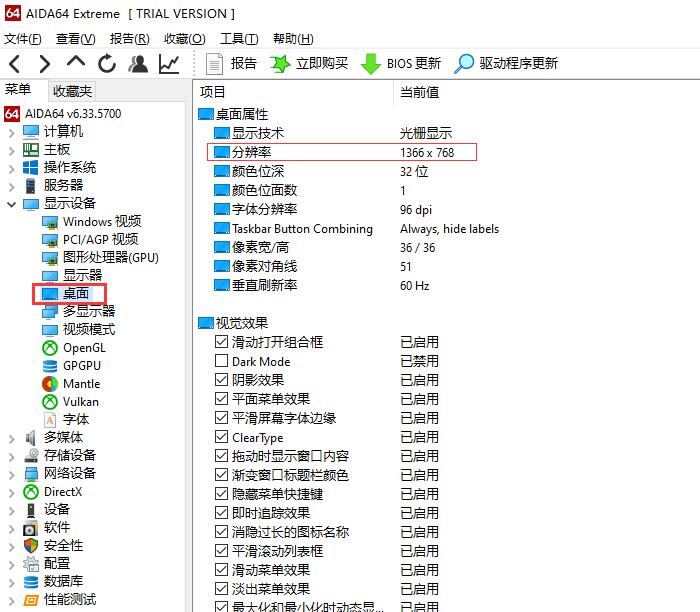Click 立即购买 buy now button
Image resolution: width=700 pixels, height=612 pixels.
pos(309,64)
